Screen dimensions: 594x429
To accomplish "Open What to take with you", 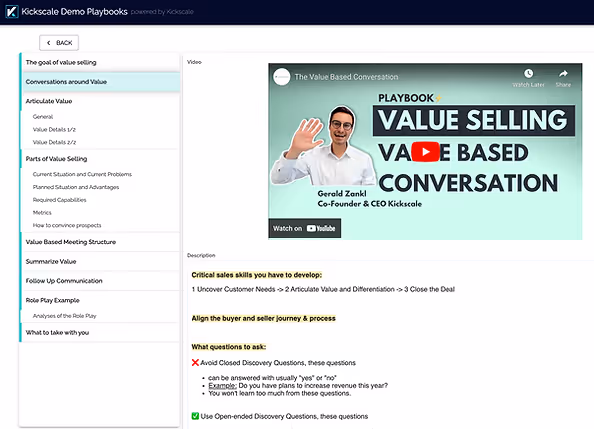I will pyautogui.click(x=100, y=332).
